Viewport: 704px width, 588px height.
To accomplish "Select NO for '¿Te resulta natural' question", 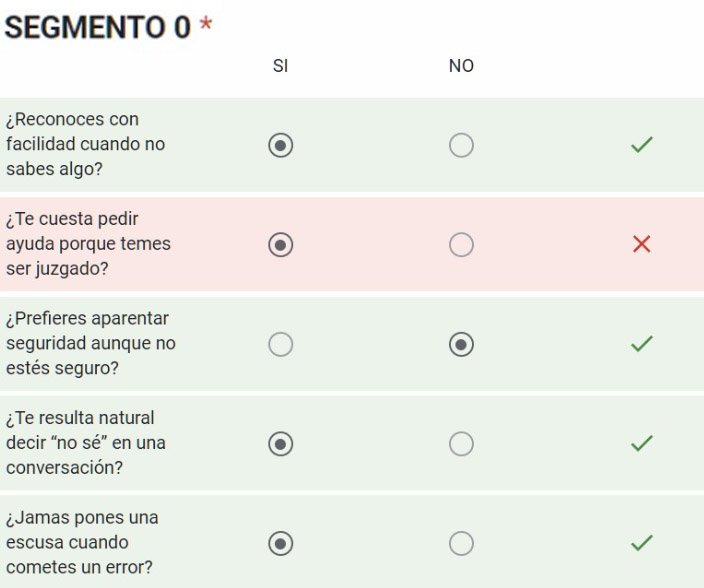I will (x=461, y=444).
